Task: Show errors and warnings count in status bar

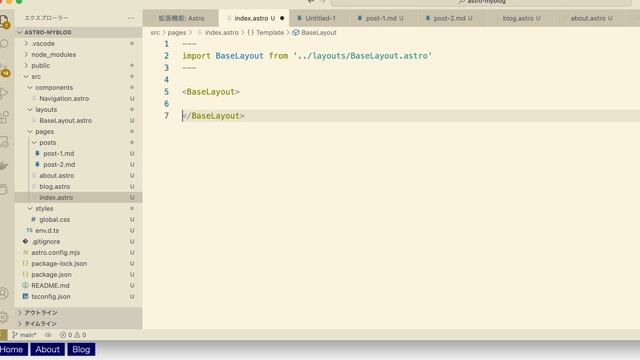Action: coord(73,335)
